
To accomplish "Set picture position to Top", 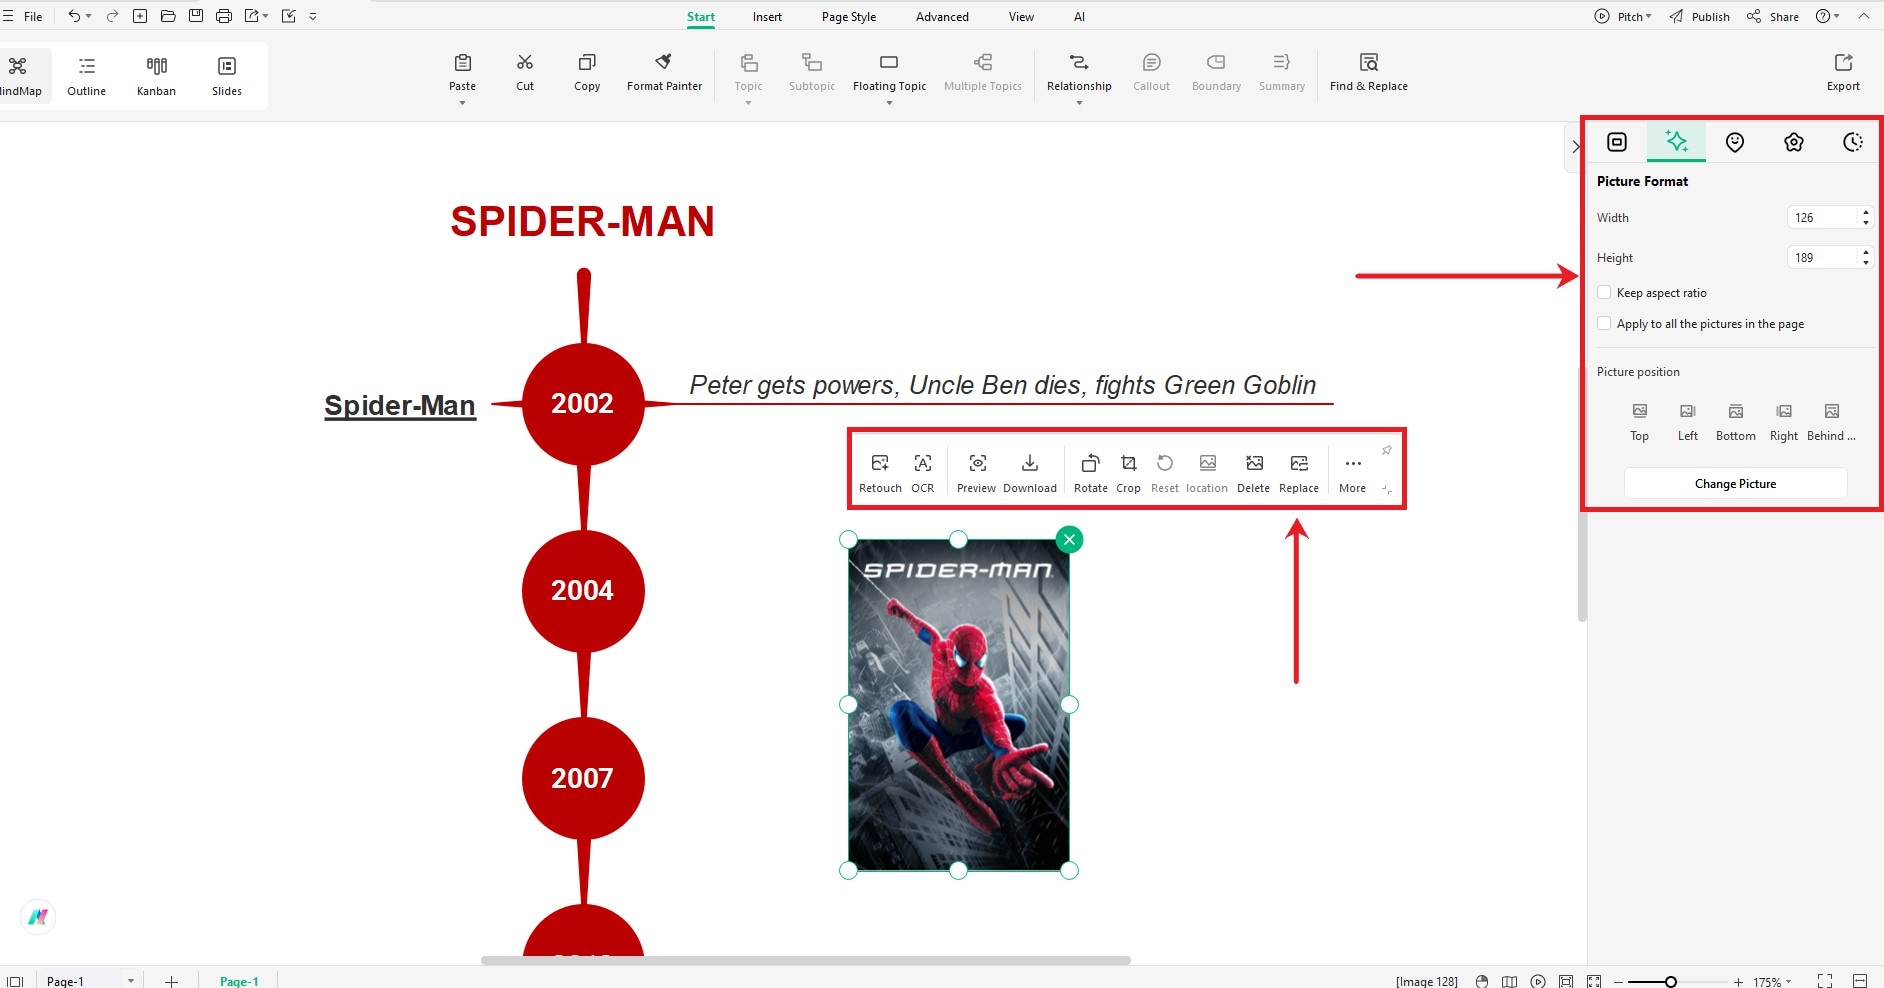I will (x=1639, y=422).
